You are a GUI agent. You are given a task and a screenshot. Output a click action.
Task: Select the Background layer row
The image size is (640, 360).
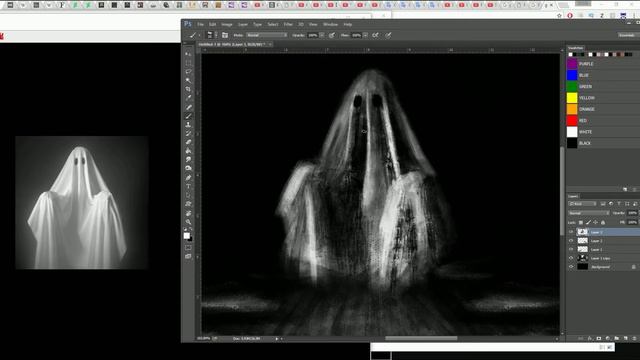603,267
